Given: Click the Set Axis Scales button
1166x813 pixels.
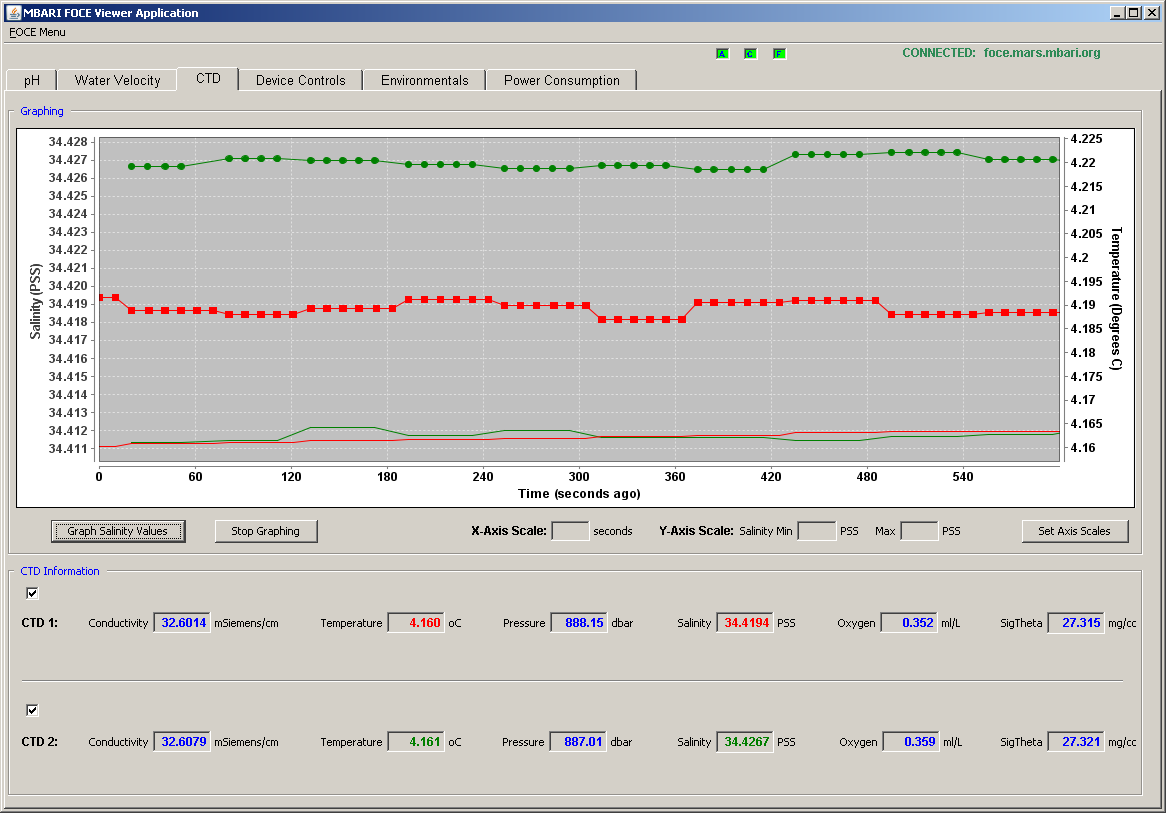Looking at the screenshot, I should [x=1075, y=531].
